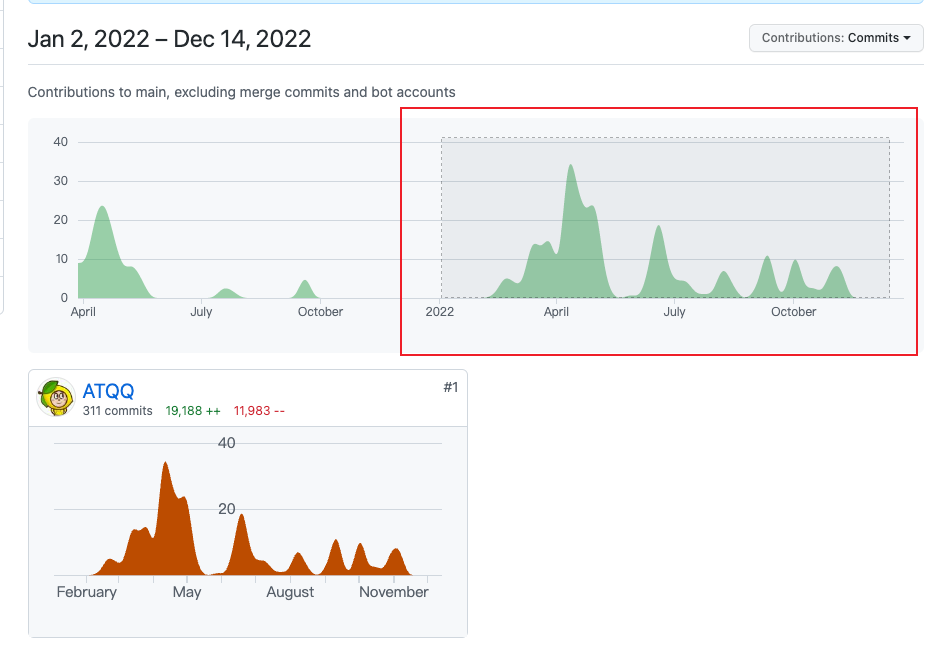This screenshot has height=653, width=933.
Task: Click the 11,983 -- deletions text
Action: click(259, 411)
